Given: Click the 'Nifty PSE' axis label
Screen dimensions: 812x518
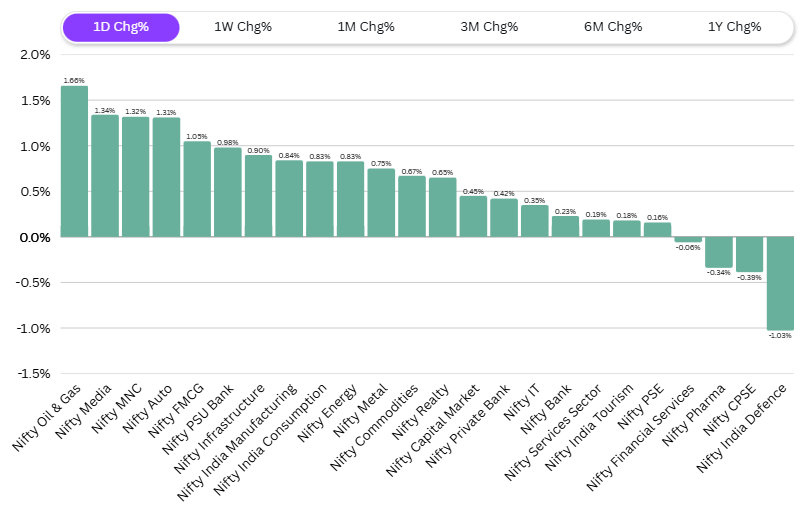Looking at the screenshot, I should pyautogui.click(x=641, y=406).
